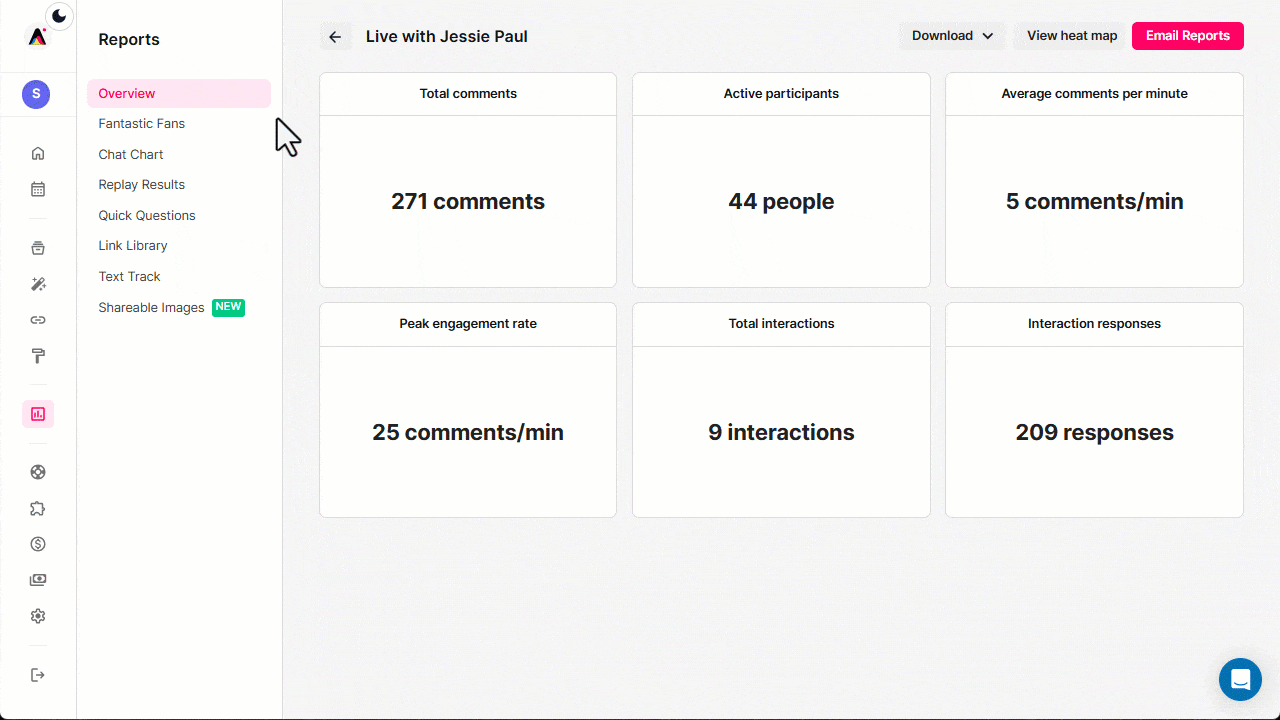Open Replay Results section

141,185
